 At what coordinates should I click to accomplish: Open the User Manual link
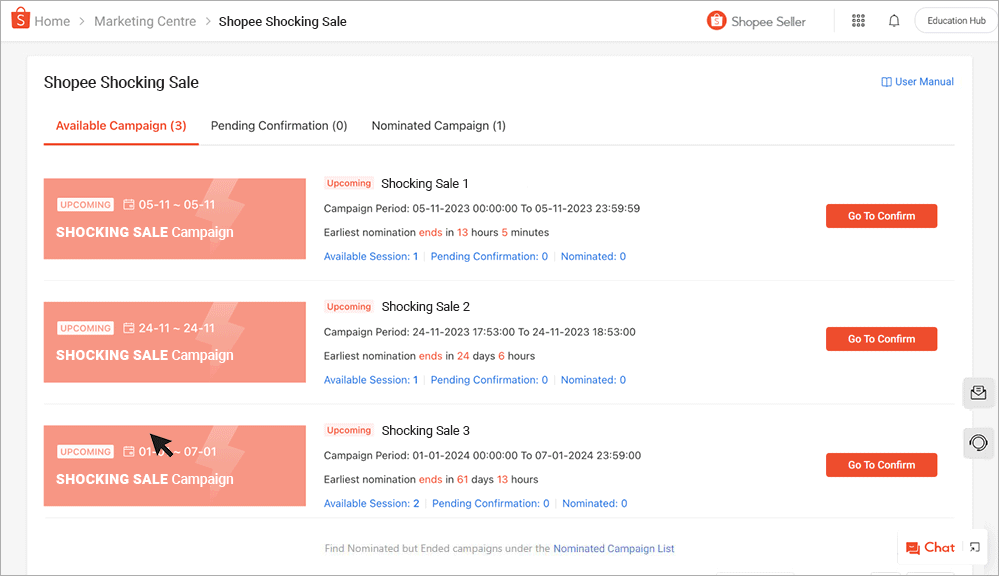pyautogui.click(x=917, y=81)
